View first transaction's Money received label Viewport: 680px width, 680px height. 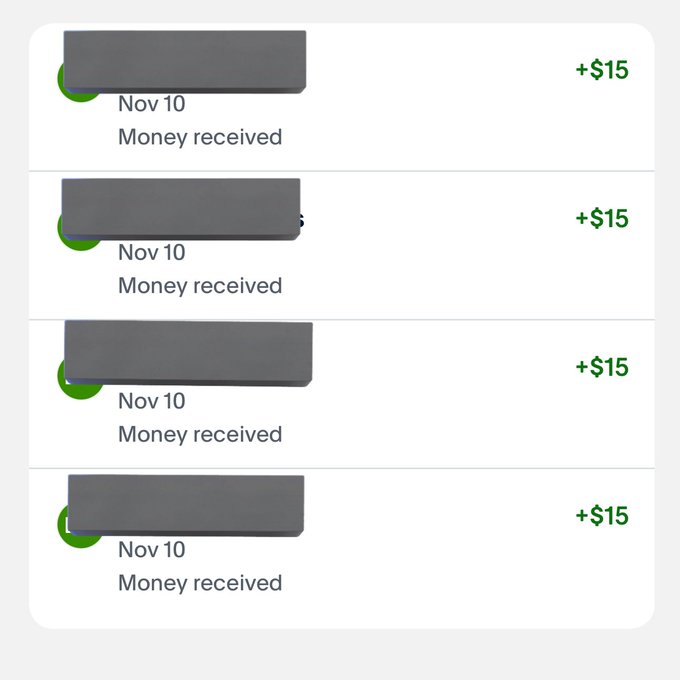(200, 138)
